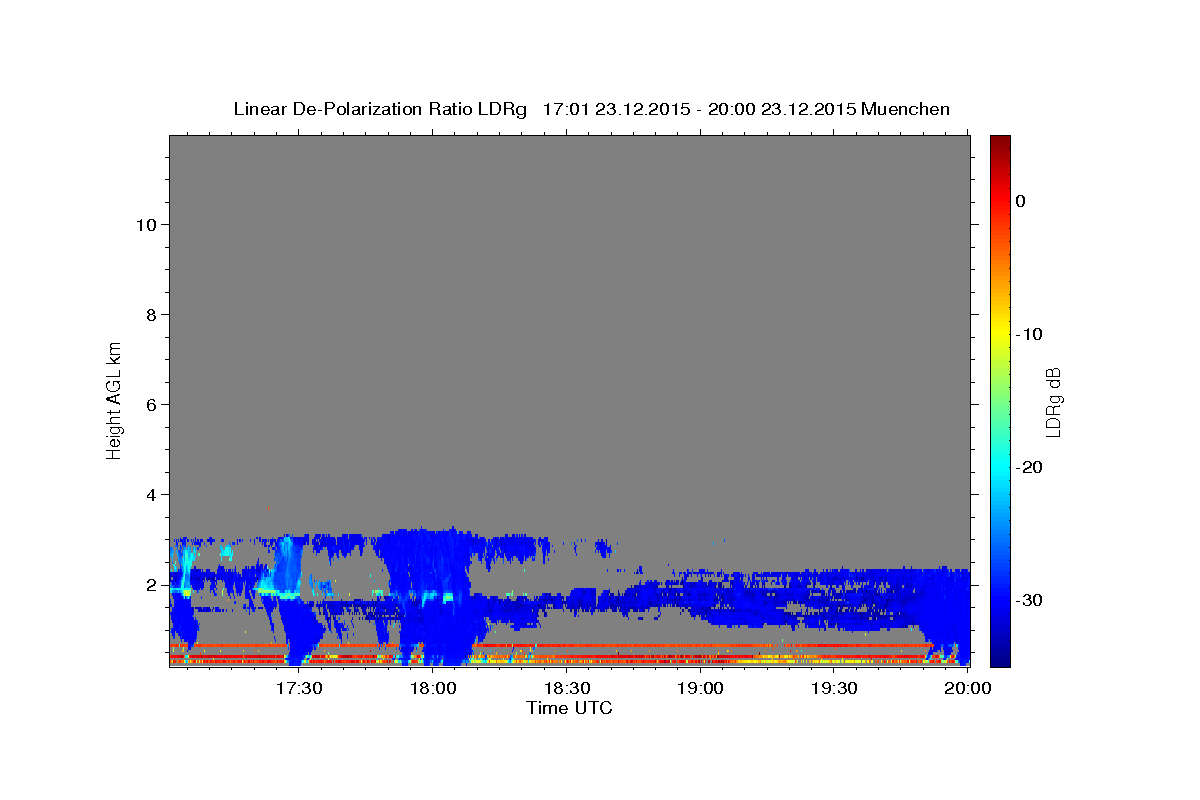1200x800 pixels.
Task: Click the plot title starting 'Linear De-Polarization Ratio LDRg'
Action: click(591, 109)
